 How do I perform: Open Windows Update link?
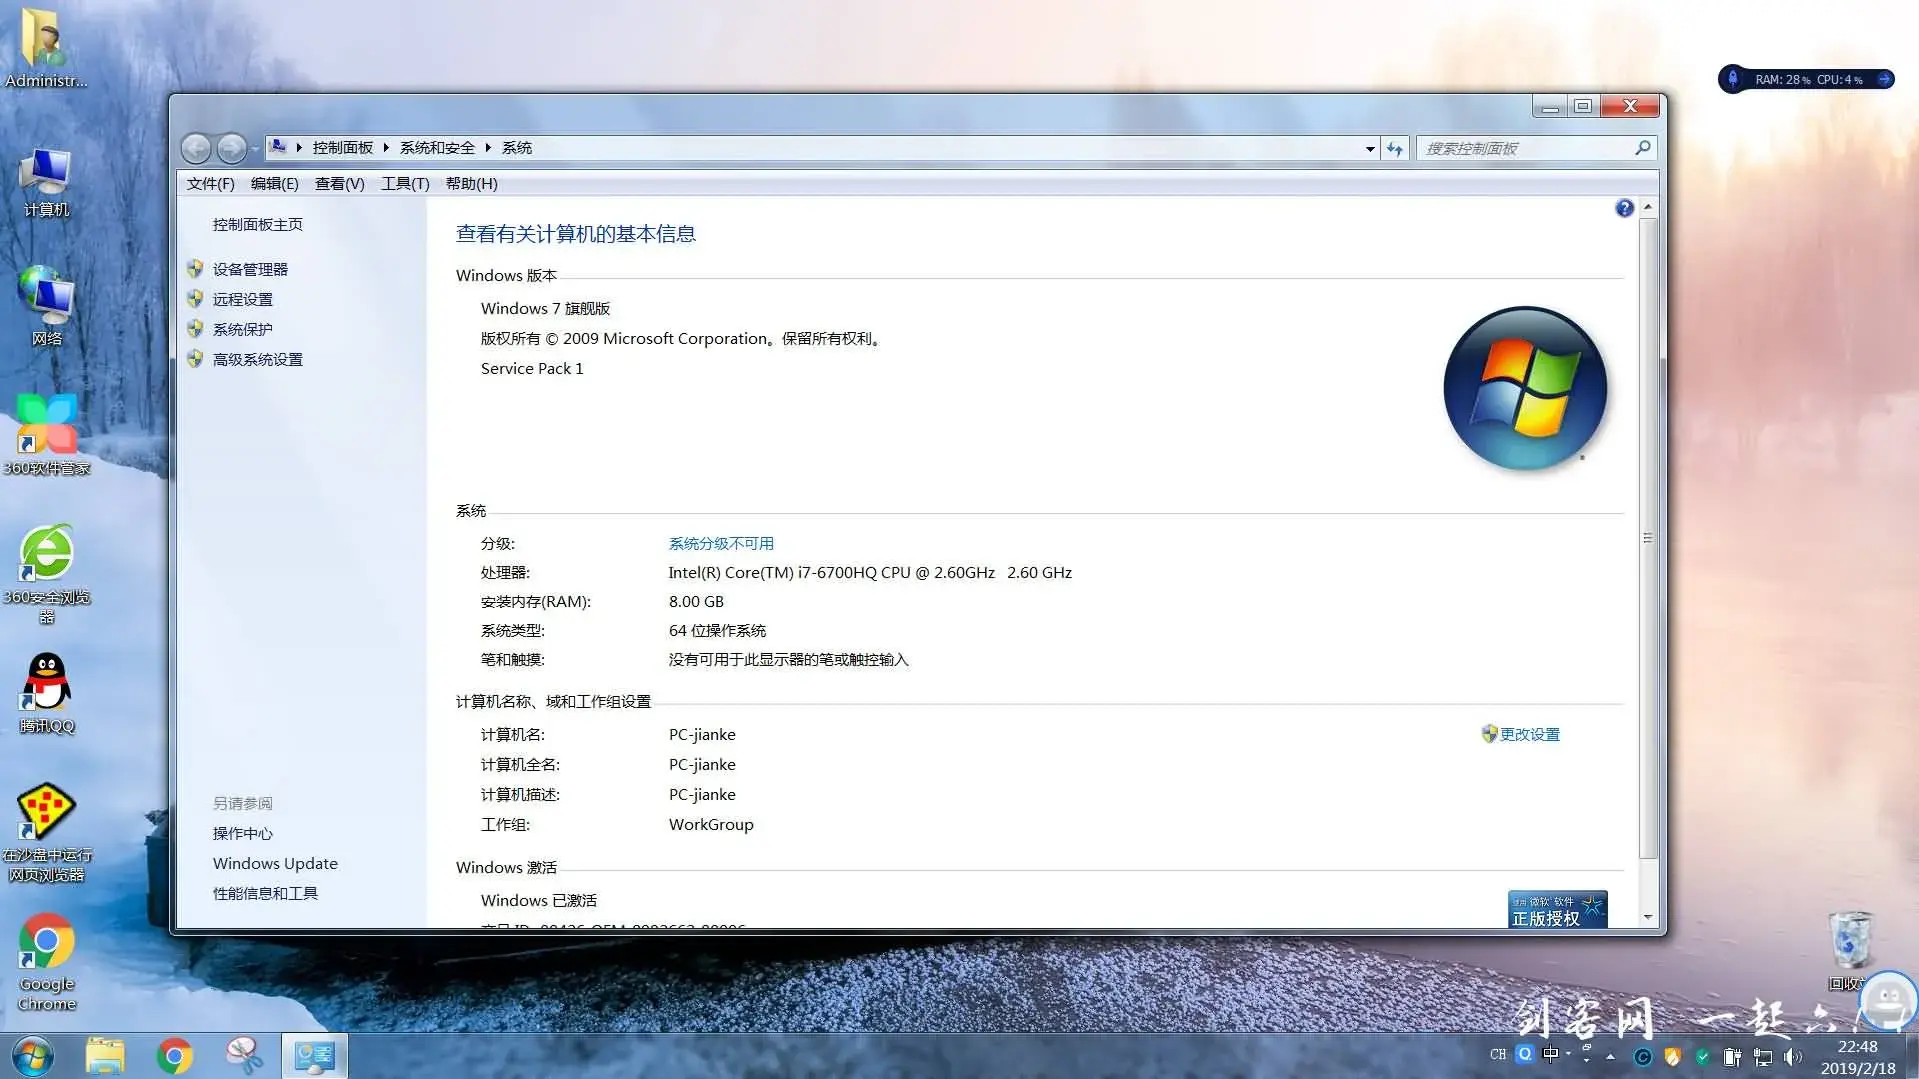click(x=275, y=863)
